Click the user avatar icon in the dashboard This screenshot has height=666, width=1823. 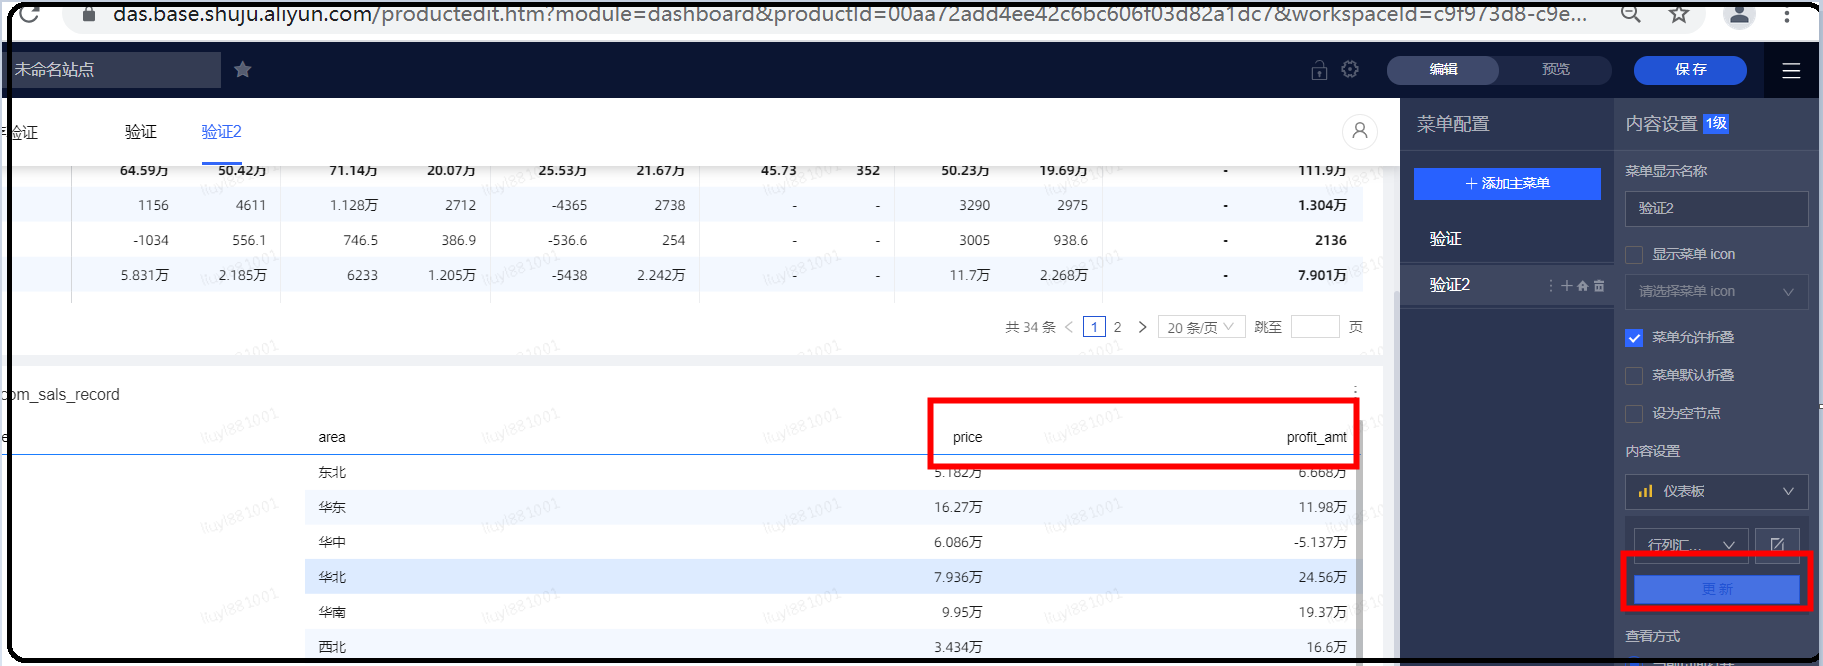1359,131
